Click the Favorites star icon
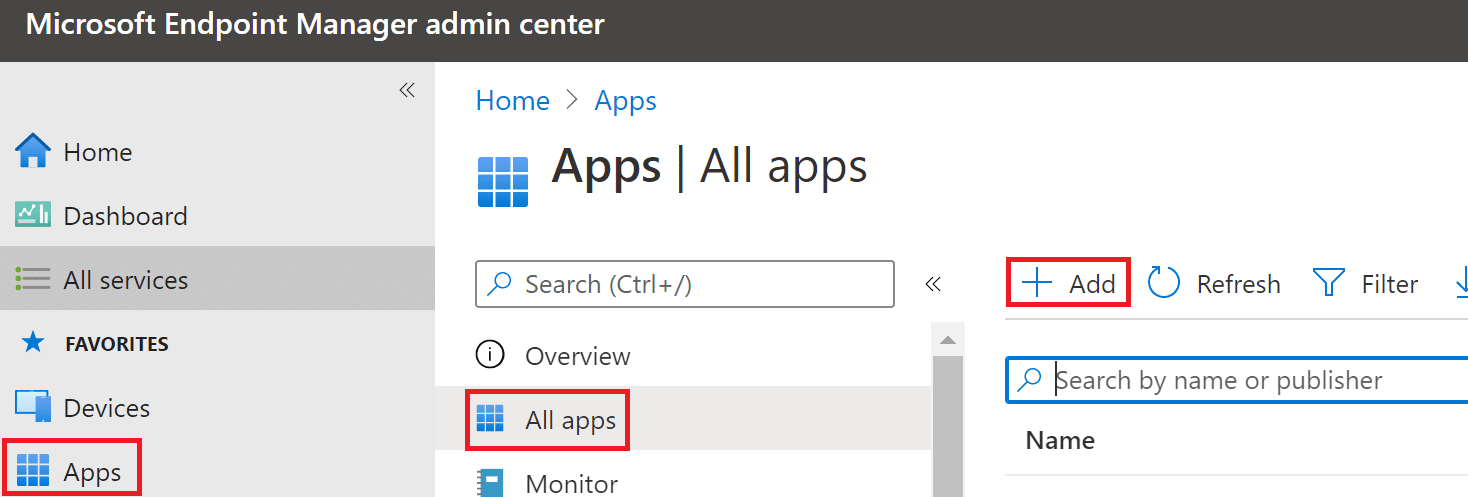Viewport: 1468px width, 497px height. tap(33, 344)
